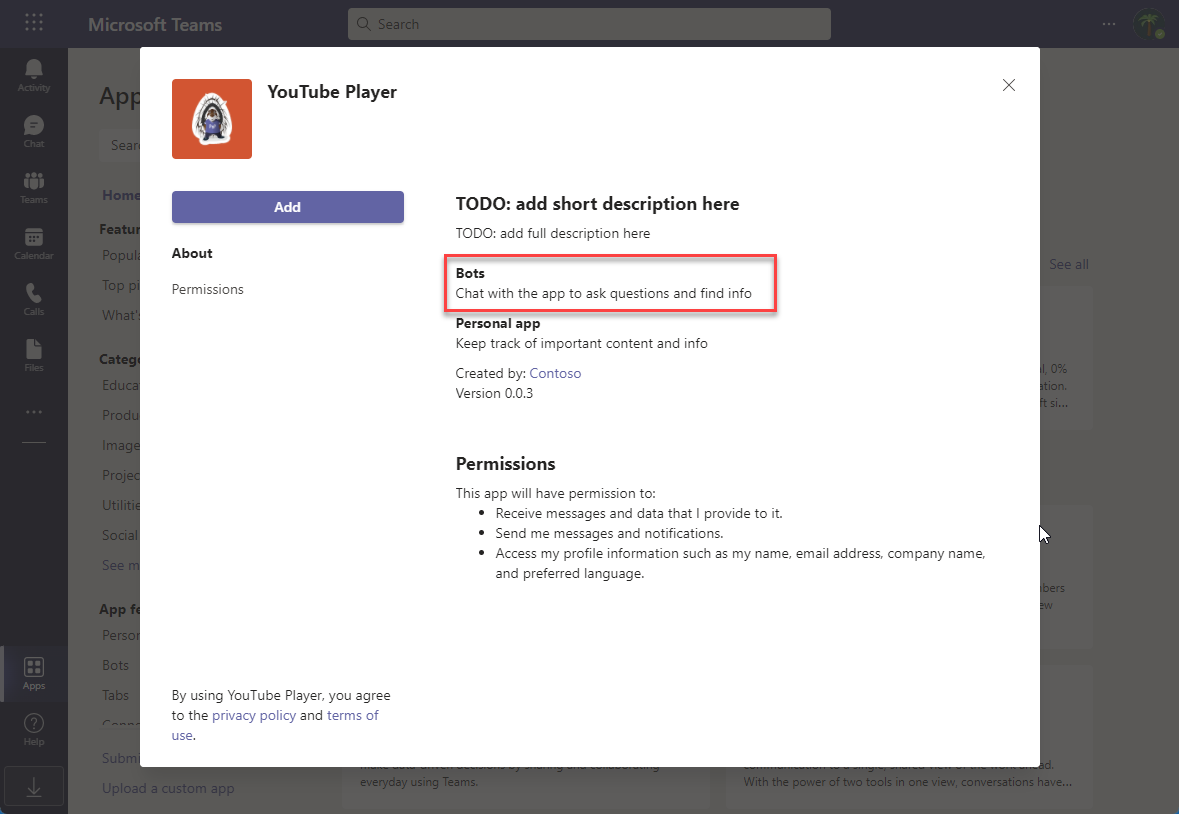Viewport: 1179px width, 814px height.
Task: Click the Microsoft Teams title
Action: 155,24
